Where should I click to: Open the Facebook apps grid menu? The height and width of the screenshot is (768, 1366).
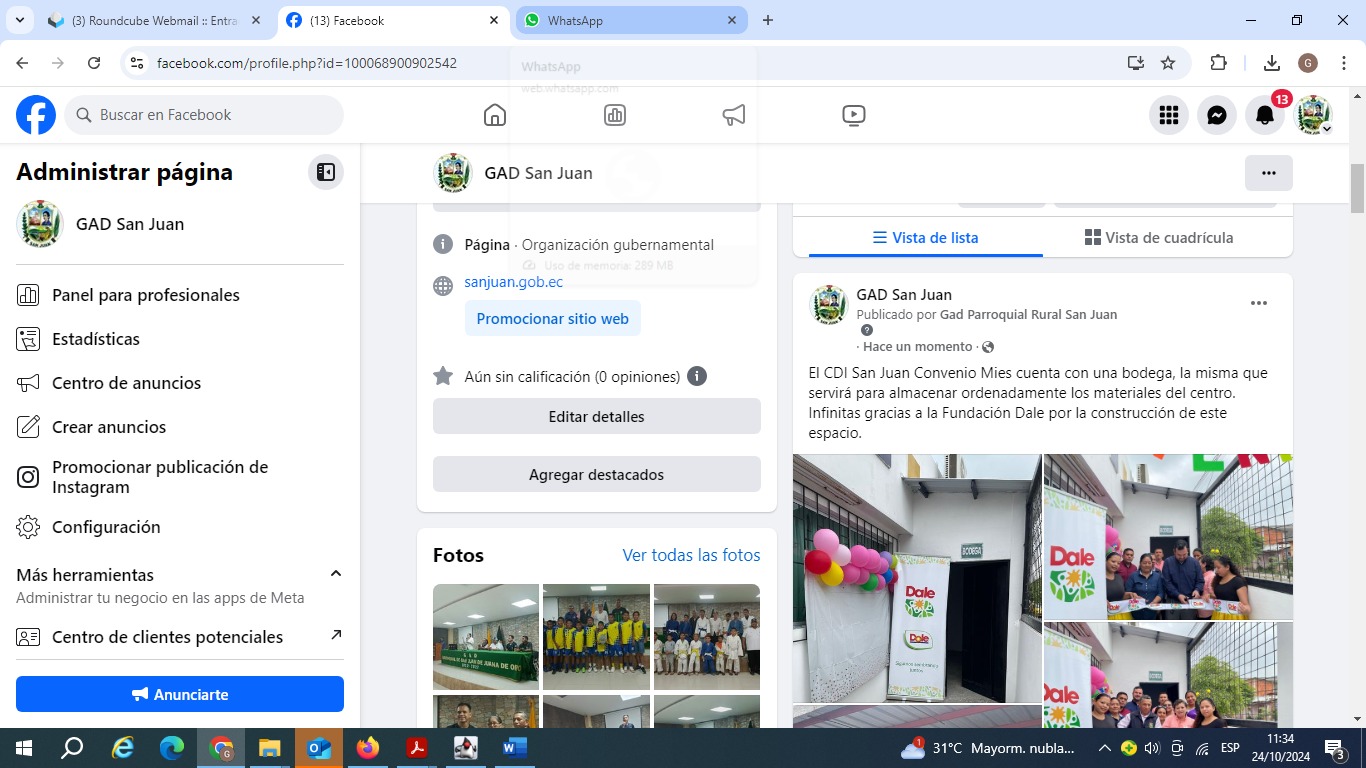tap(1169, 115)
